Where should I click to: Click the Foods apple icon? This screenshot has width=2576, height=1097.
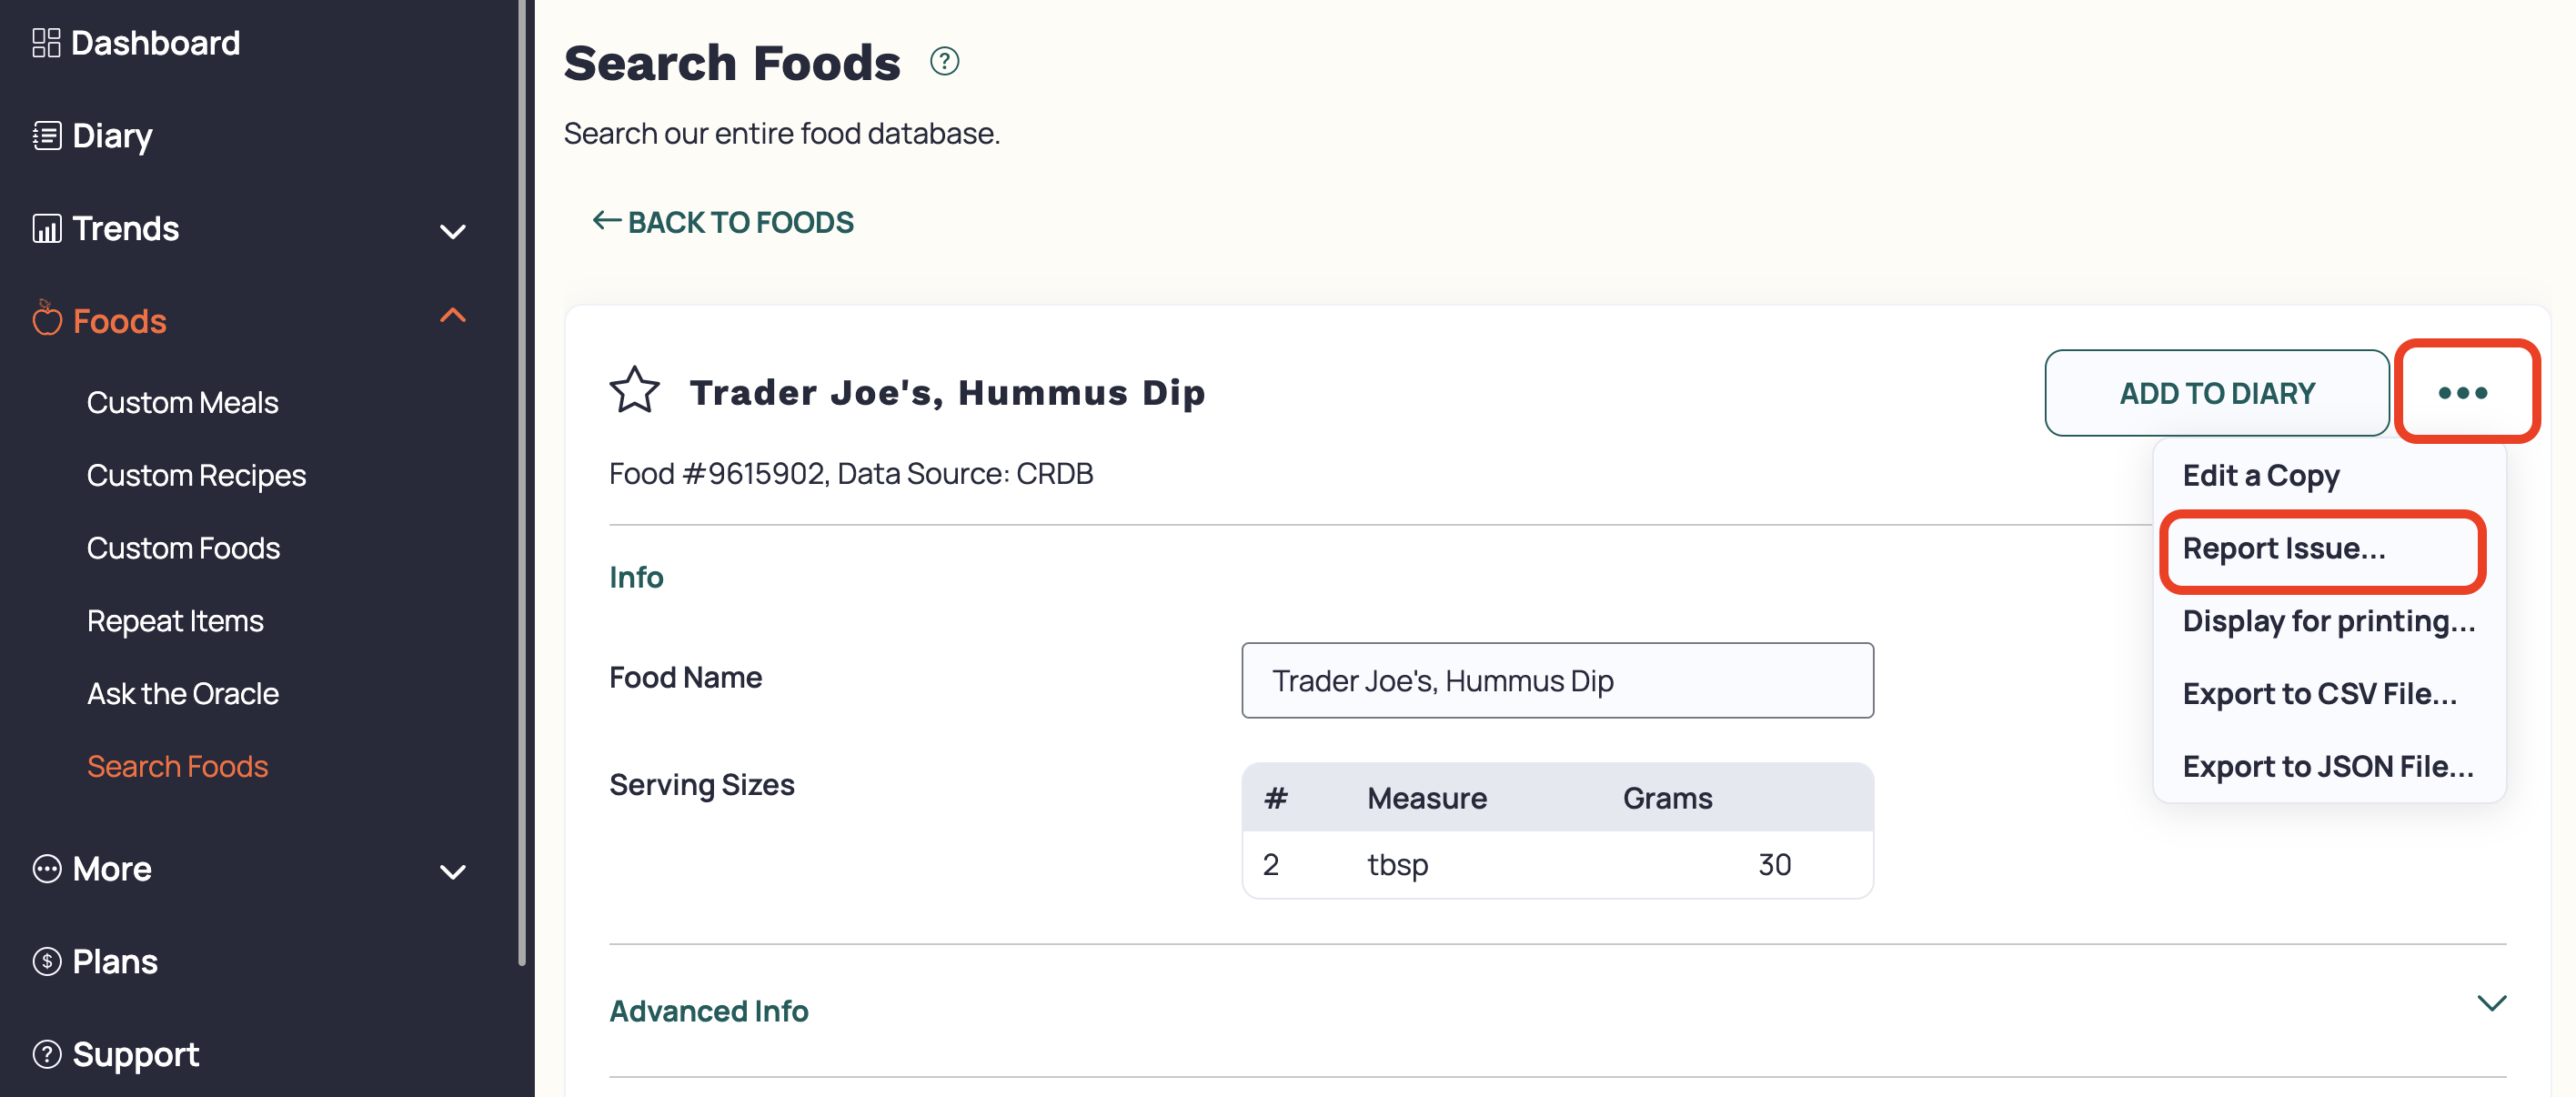46,319
